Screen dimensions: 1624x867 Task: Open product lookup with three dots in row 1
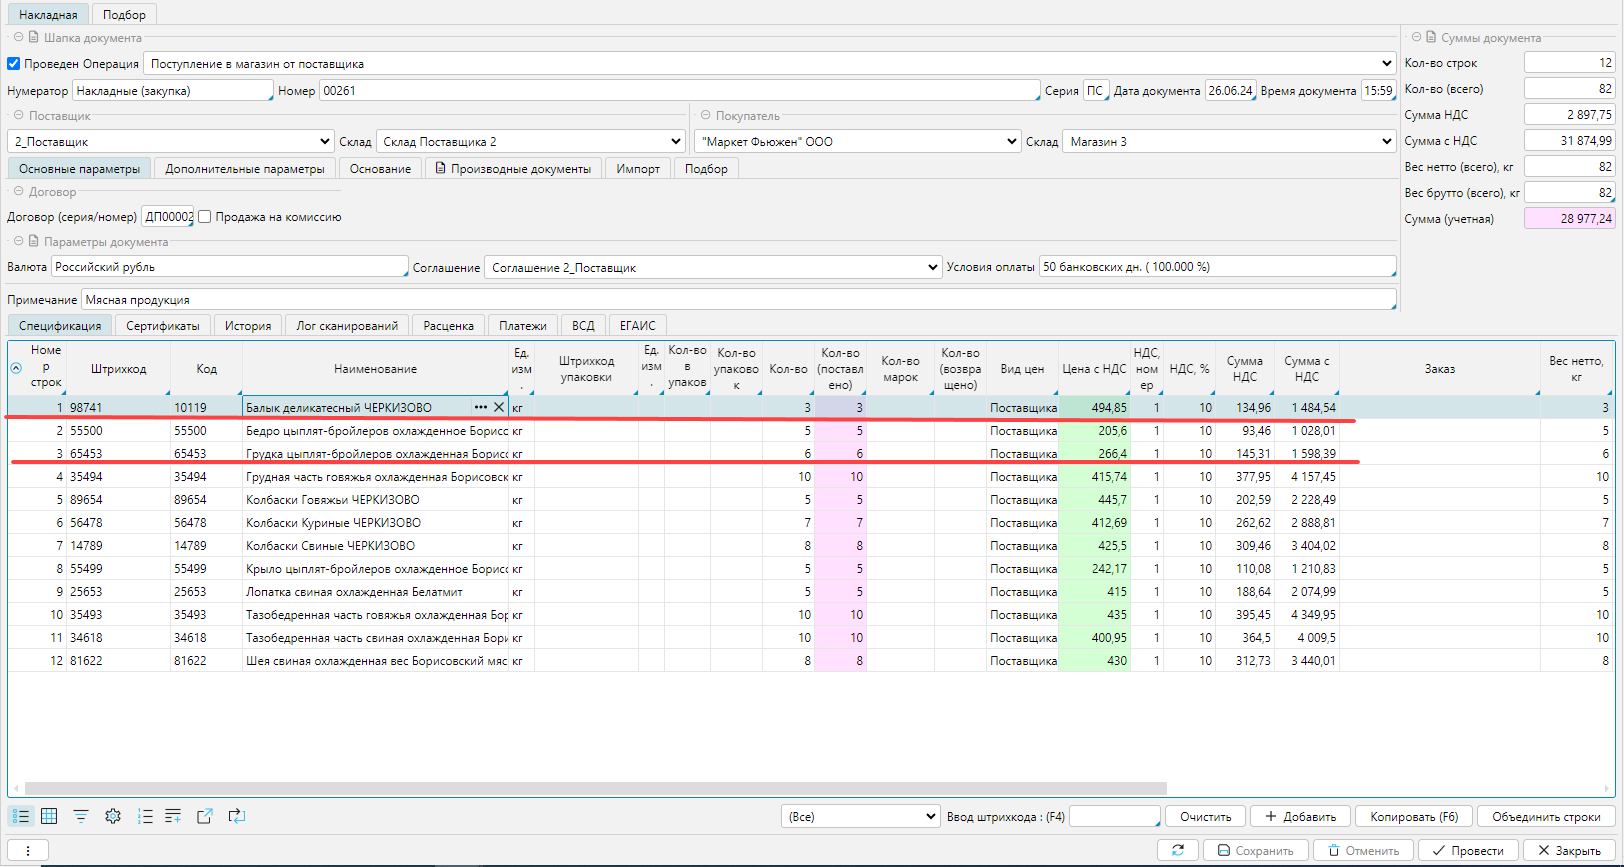coord(481,407)
